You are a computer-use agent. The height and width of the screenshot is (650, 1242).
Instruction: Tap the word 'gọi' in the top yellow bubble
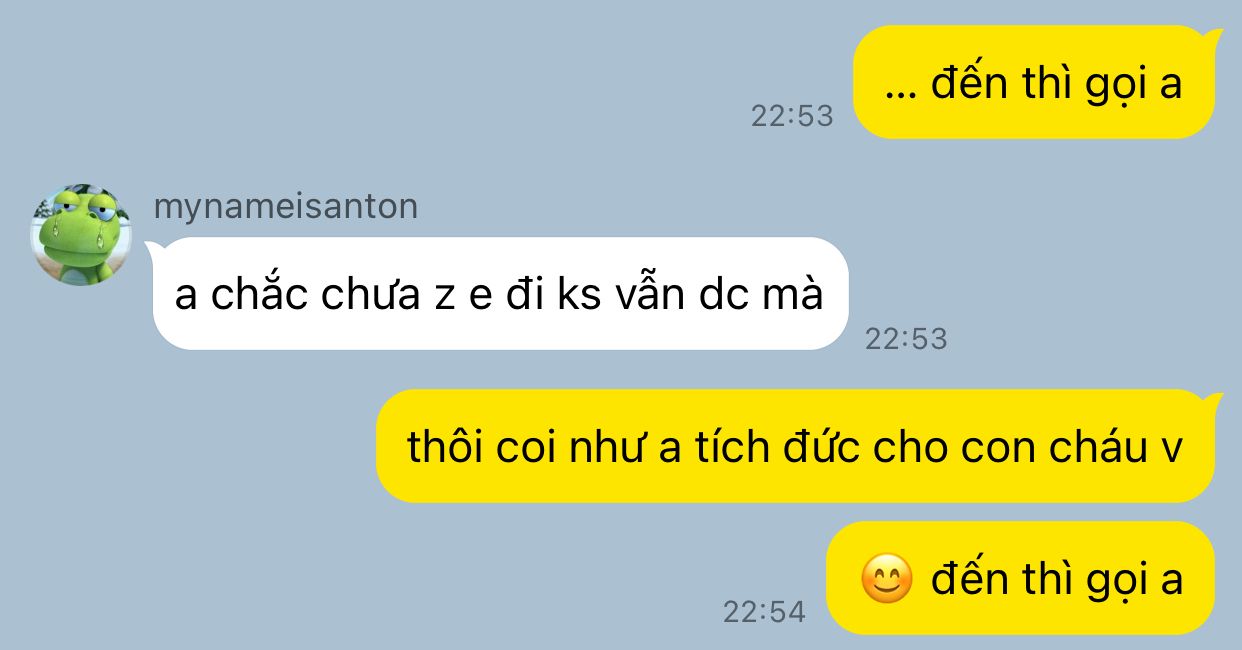pyautogui.click(x=1101, y=84)
